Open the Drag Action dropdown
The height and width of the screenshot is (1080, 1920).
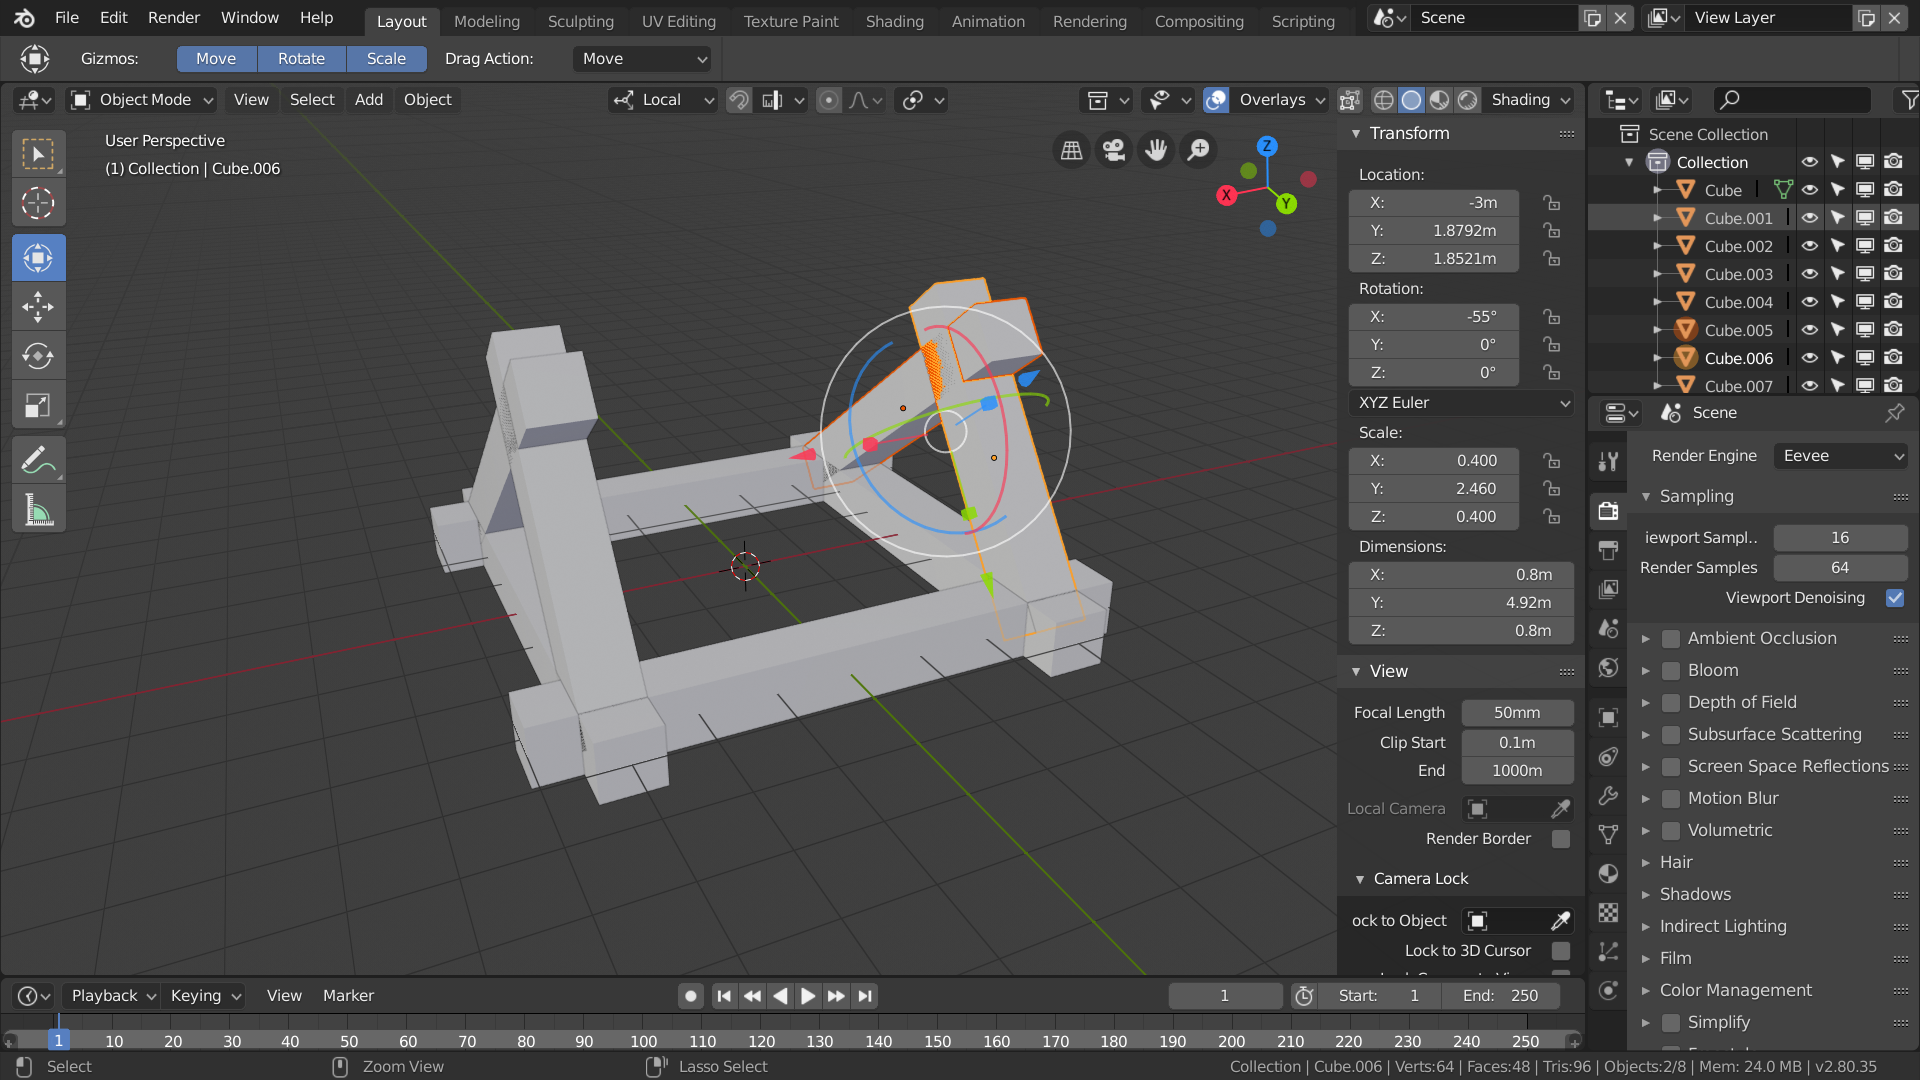click(x=642, y=59)
